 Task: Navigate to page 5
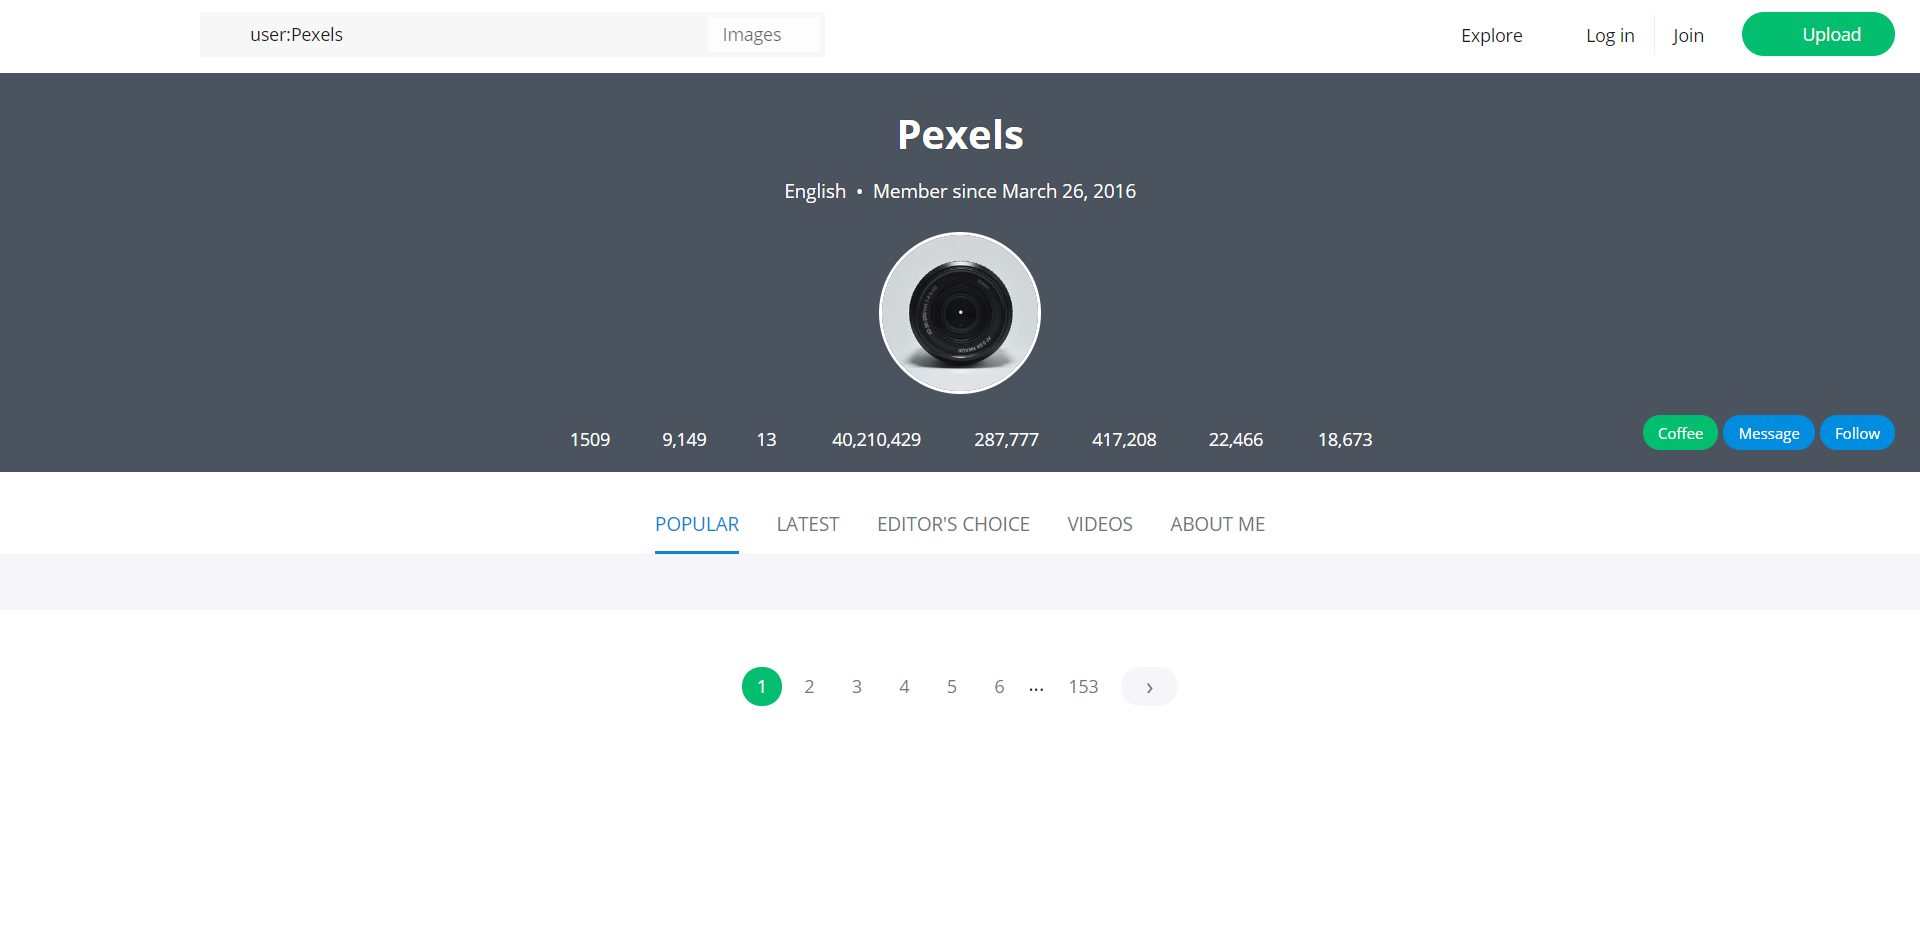click(x=951, y=686)
